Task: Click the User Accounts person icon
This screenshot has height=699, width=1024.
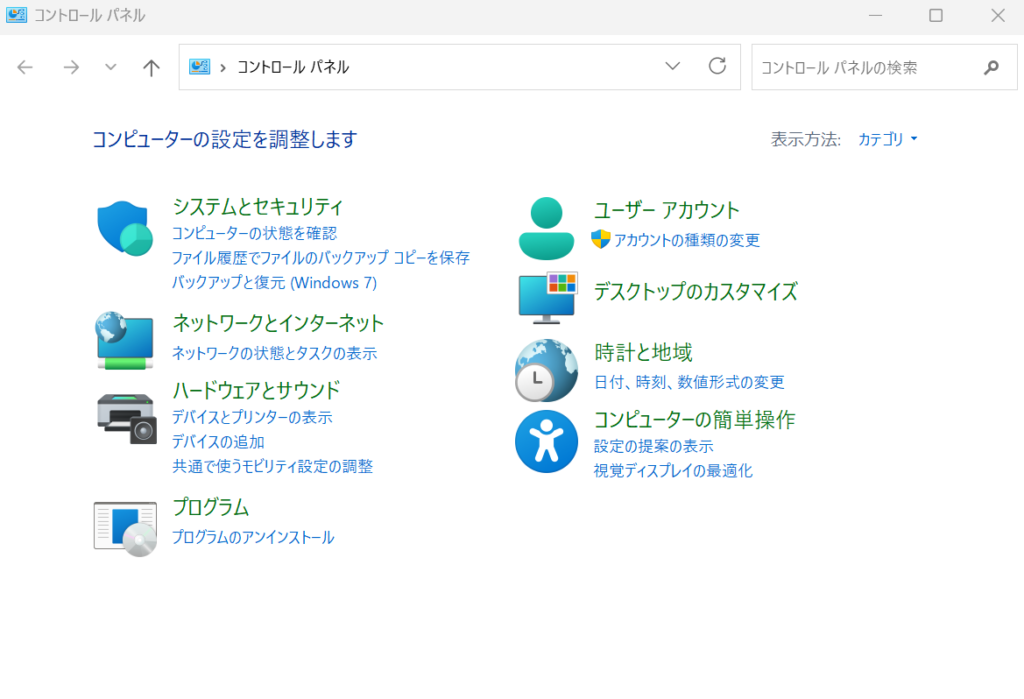Action: click(546, 228)
